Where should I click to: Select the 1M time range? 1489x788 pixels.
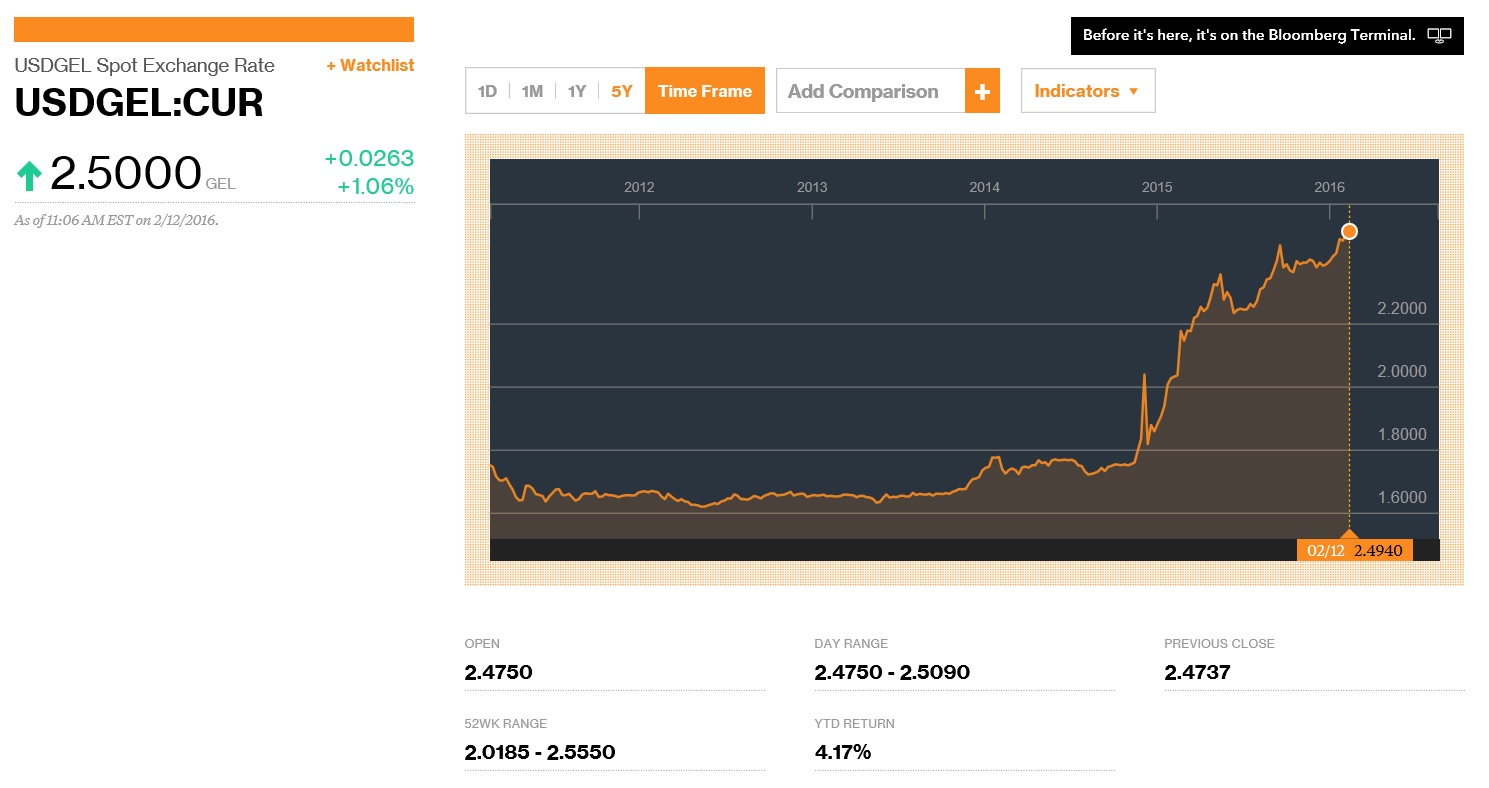(532, 91)
